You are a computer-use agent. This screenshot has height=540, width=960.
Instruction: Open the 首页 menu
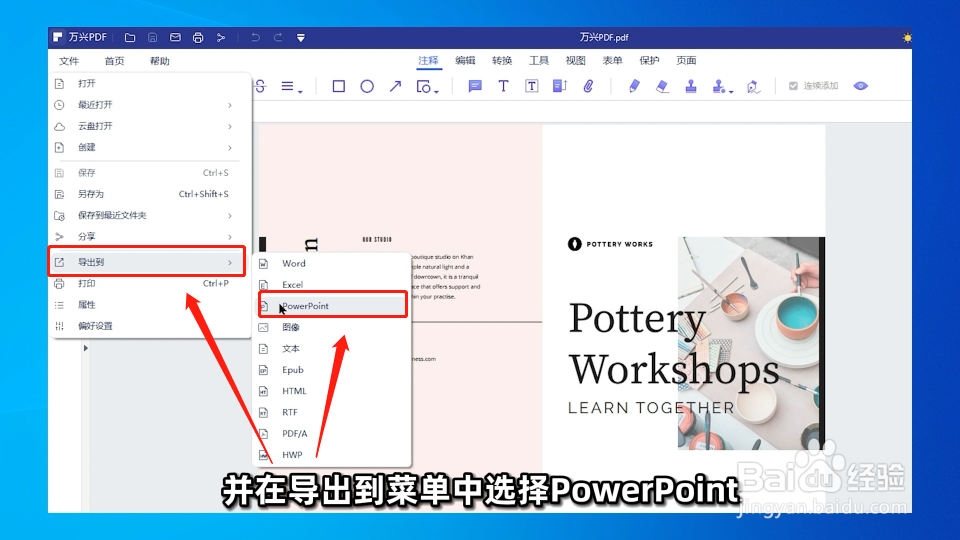114,61
